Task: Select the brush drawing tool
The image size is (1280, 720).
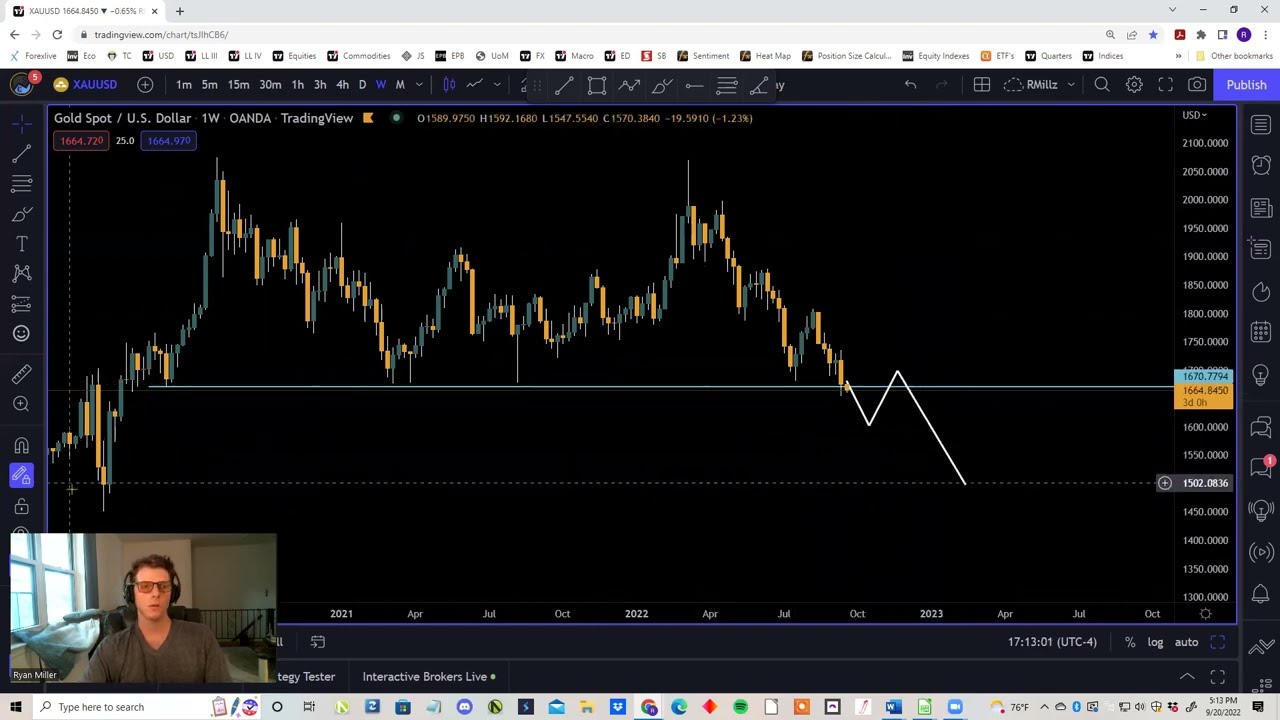Action: 21,214
